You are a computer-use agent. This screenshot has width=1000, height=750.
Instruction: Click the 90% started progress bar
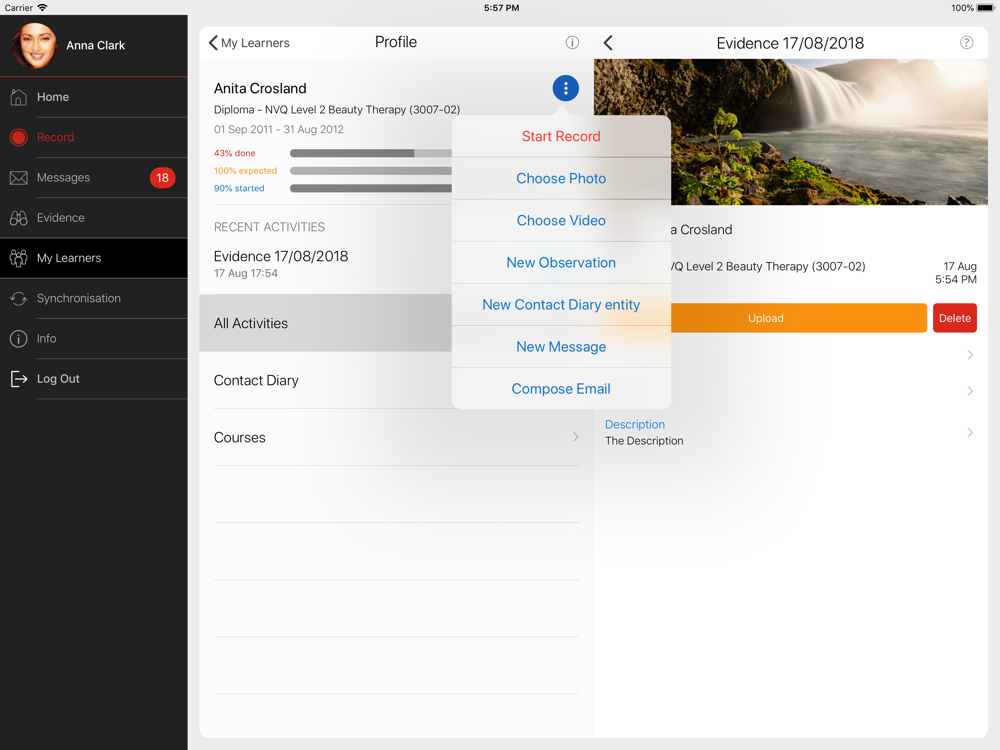click(x=371, y=188)
